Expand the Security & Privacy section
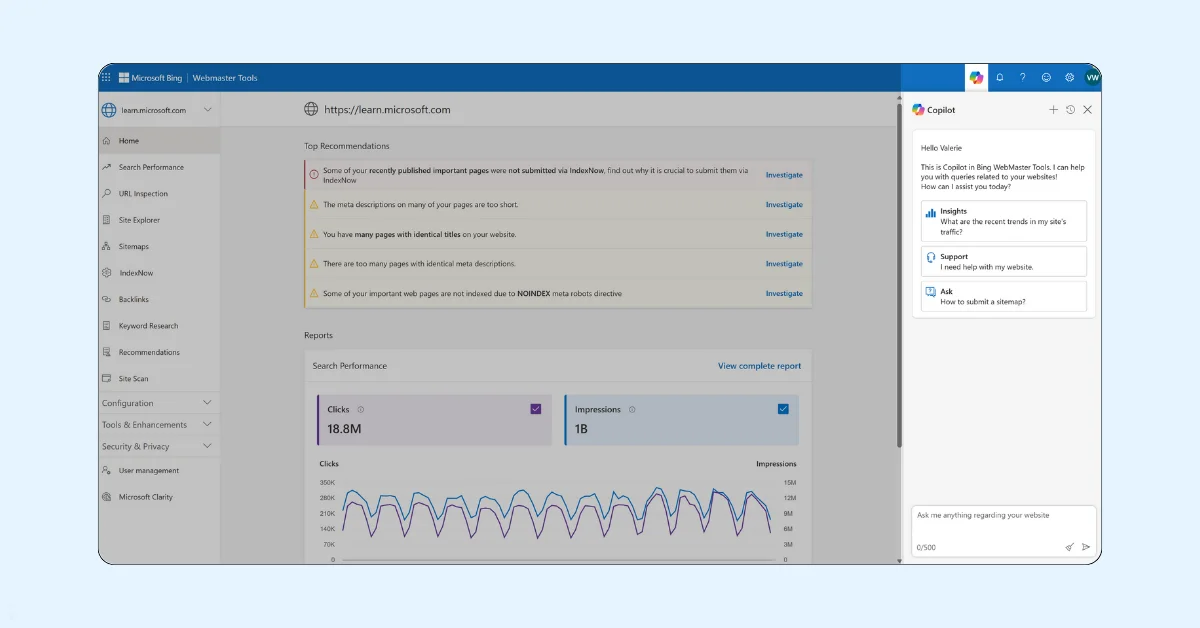1200x628 pixels. (160, 446)
